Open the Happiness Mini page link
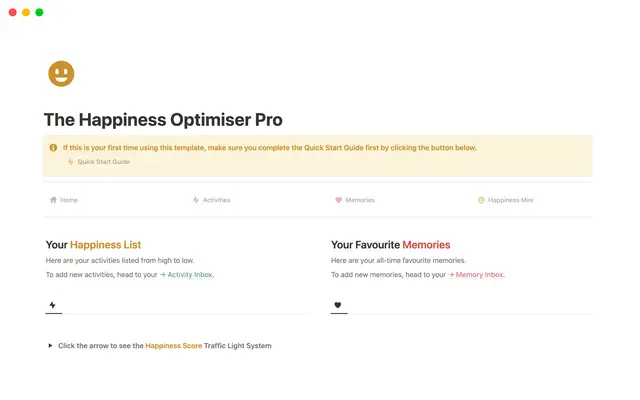 [510, 200]
